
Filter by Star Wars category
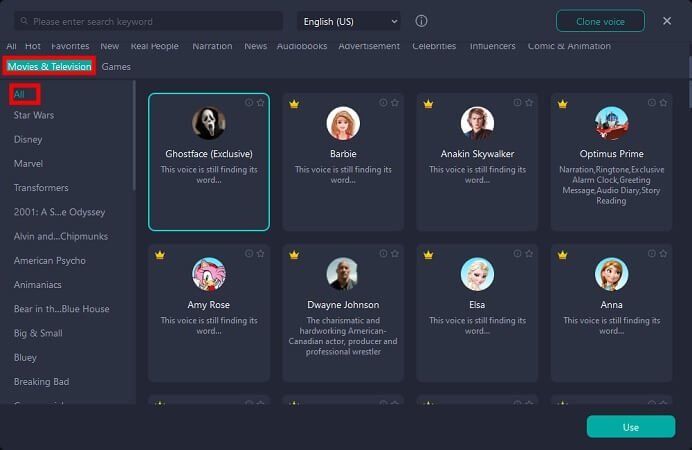click(34, 115)
